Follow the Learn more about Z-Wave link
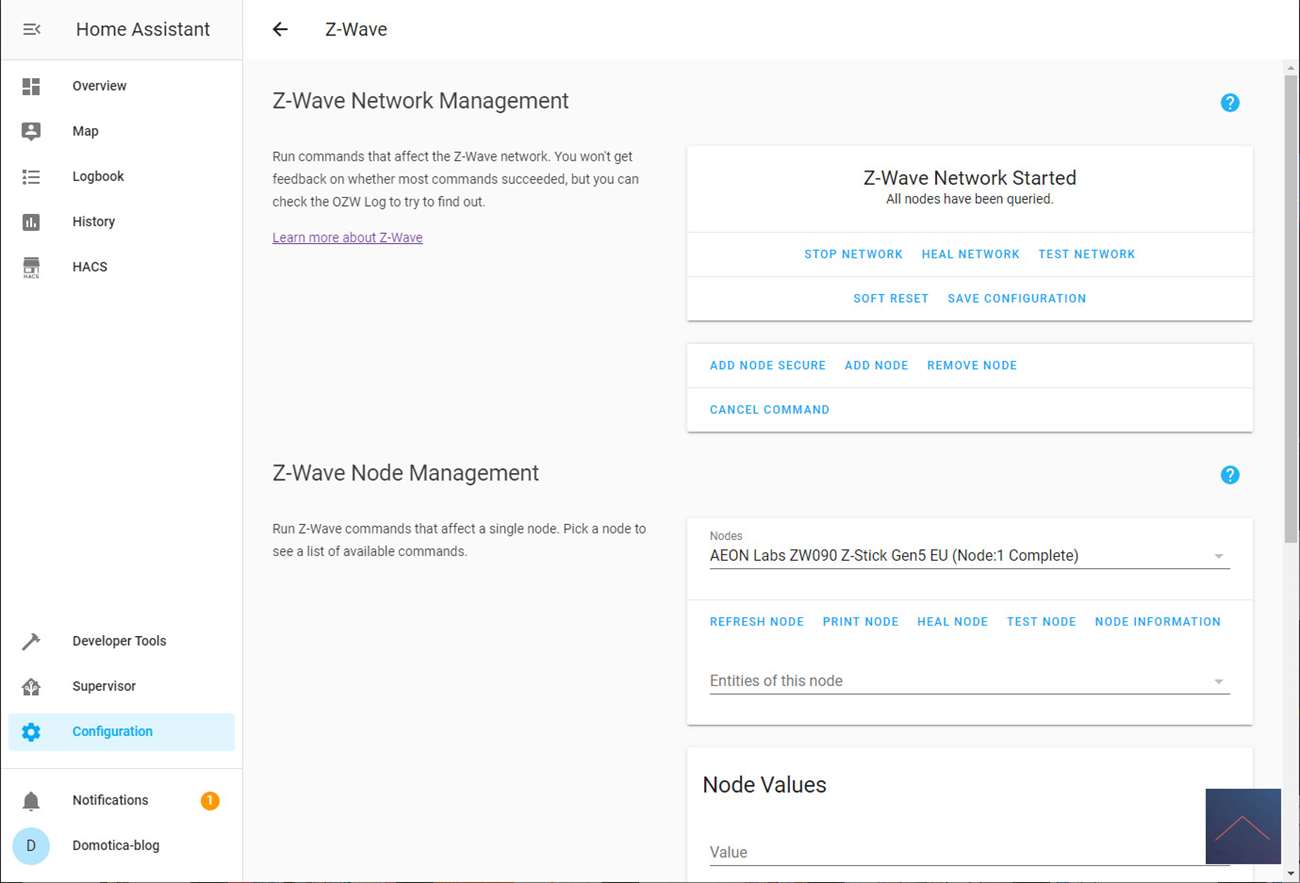 (x=347, y=237)
